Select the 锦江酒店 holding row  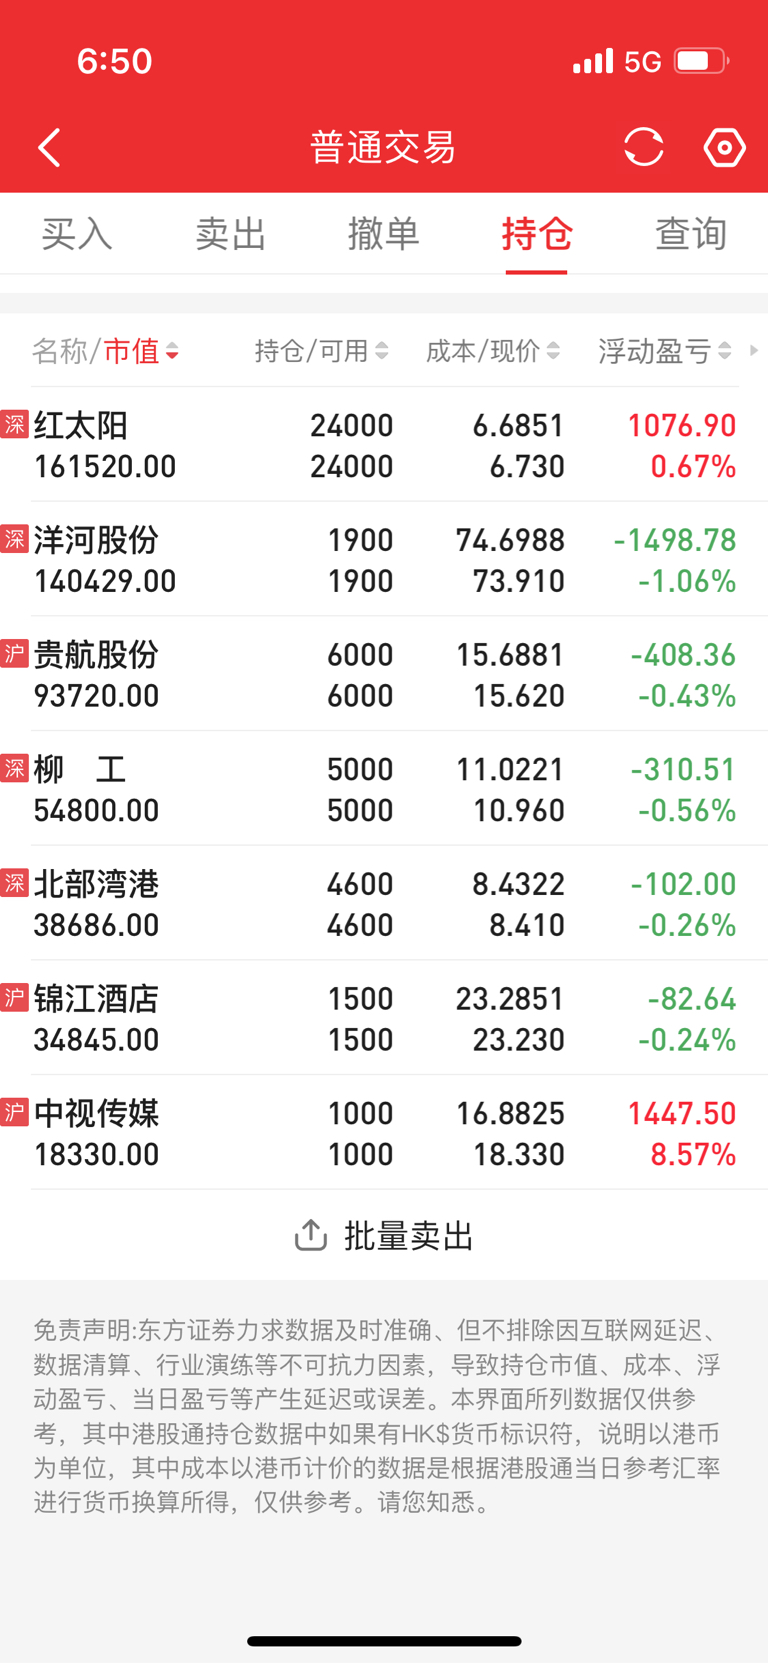pyautogui.click(x=384, y=1018)
